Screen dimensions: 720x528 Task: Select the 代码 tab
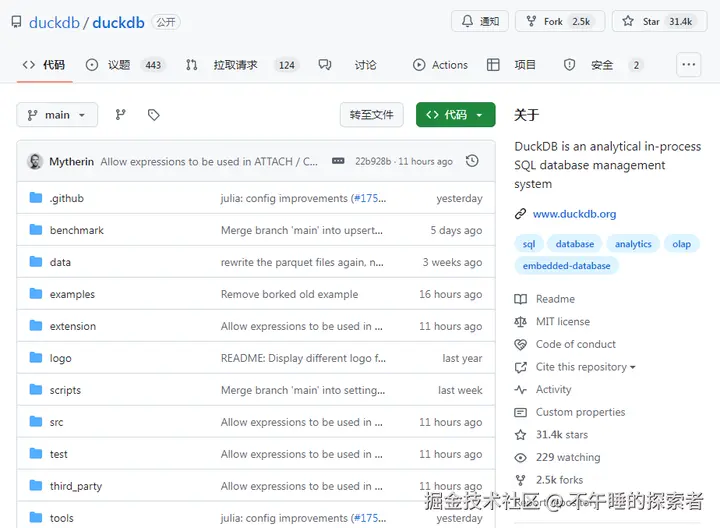click(x=44, y=65)
